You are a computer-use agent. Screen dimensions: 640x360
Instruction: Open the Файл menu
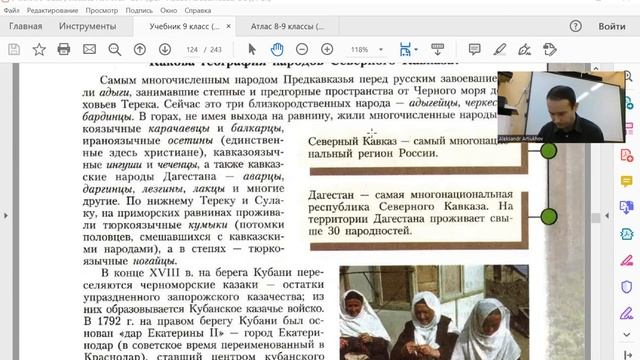pos(11,10)
